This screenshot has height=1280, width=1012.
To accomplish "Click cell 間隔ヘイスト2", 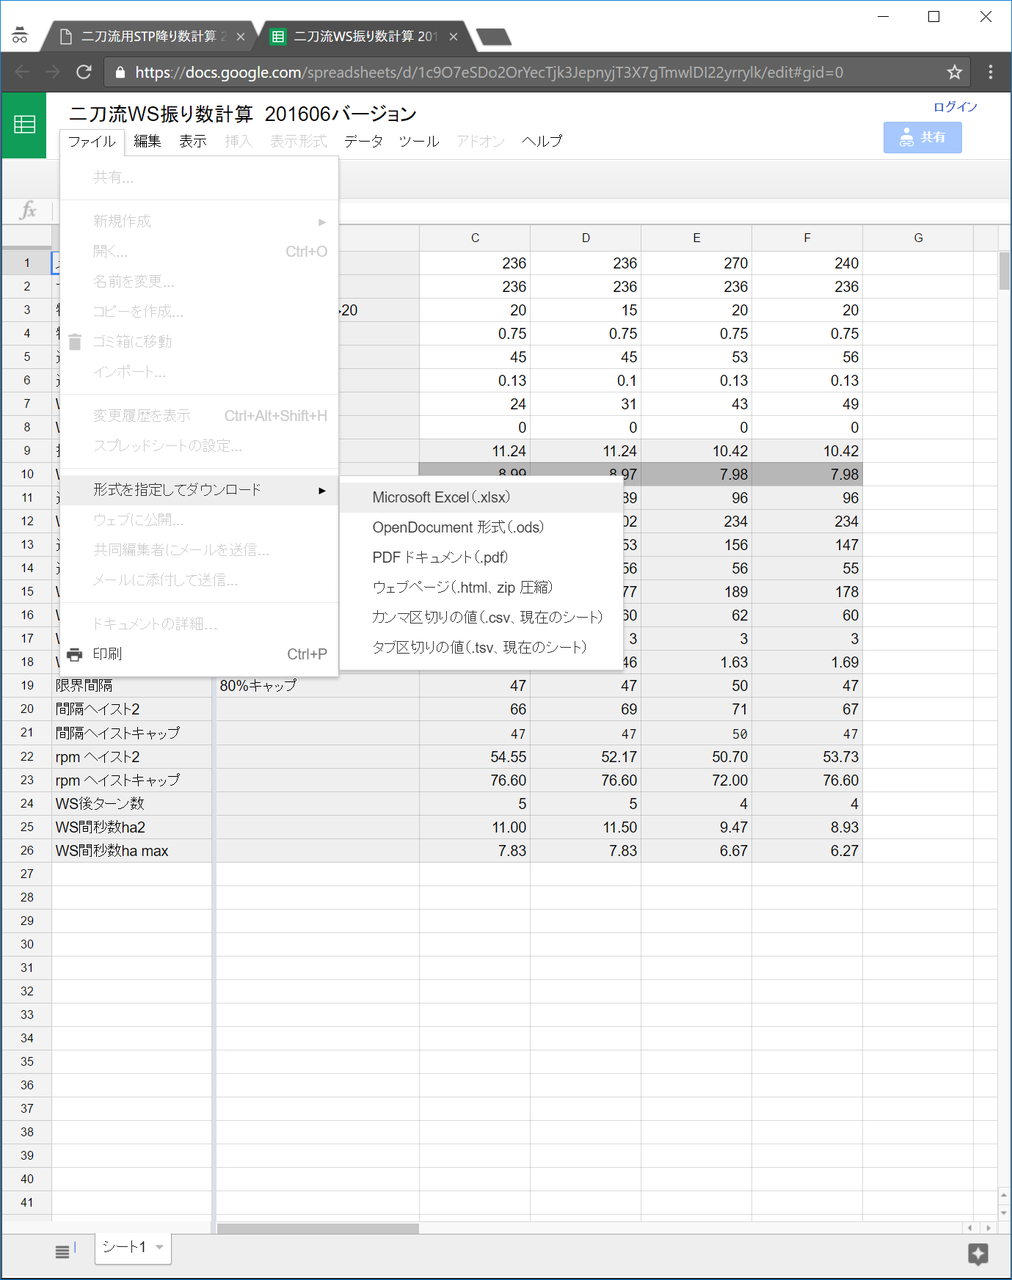I will point(132,709).
